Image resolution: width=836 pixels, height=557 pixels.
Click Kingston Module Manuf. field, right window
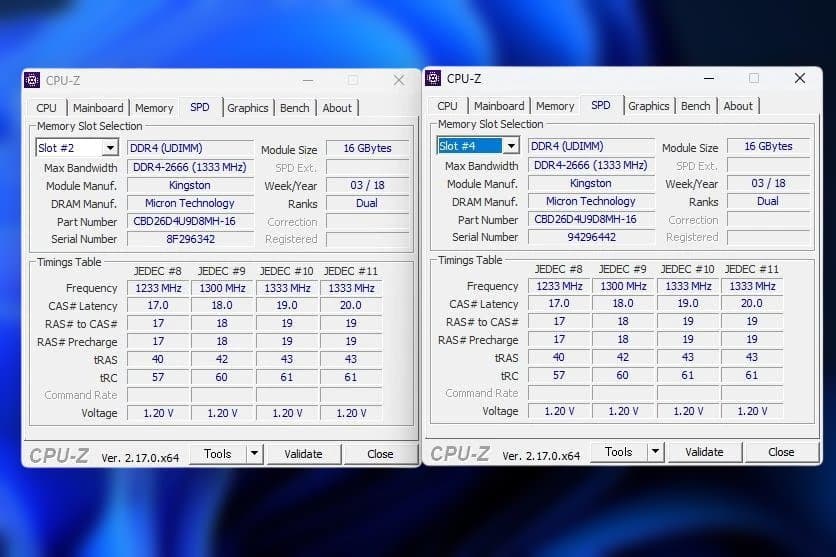click(x=591, y=183)
